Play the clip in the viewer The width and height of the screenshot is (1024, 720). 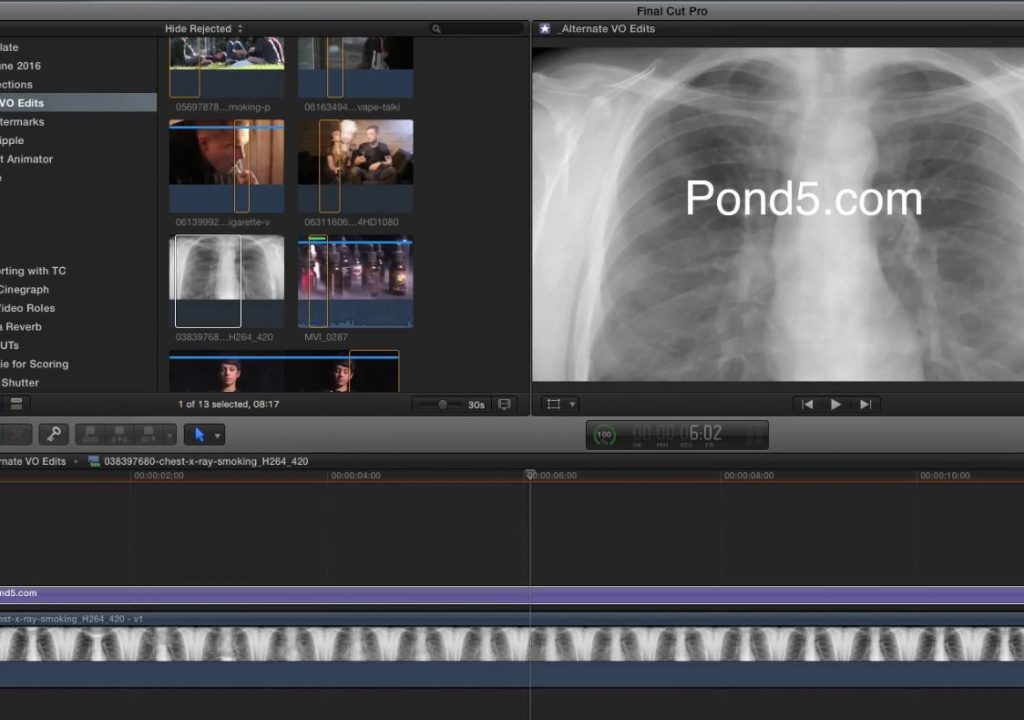[835, 404]
